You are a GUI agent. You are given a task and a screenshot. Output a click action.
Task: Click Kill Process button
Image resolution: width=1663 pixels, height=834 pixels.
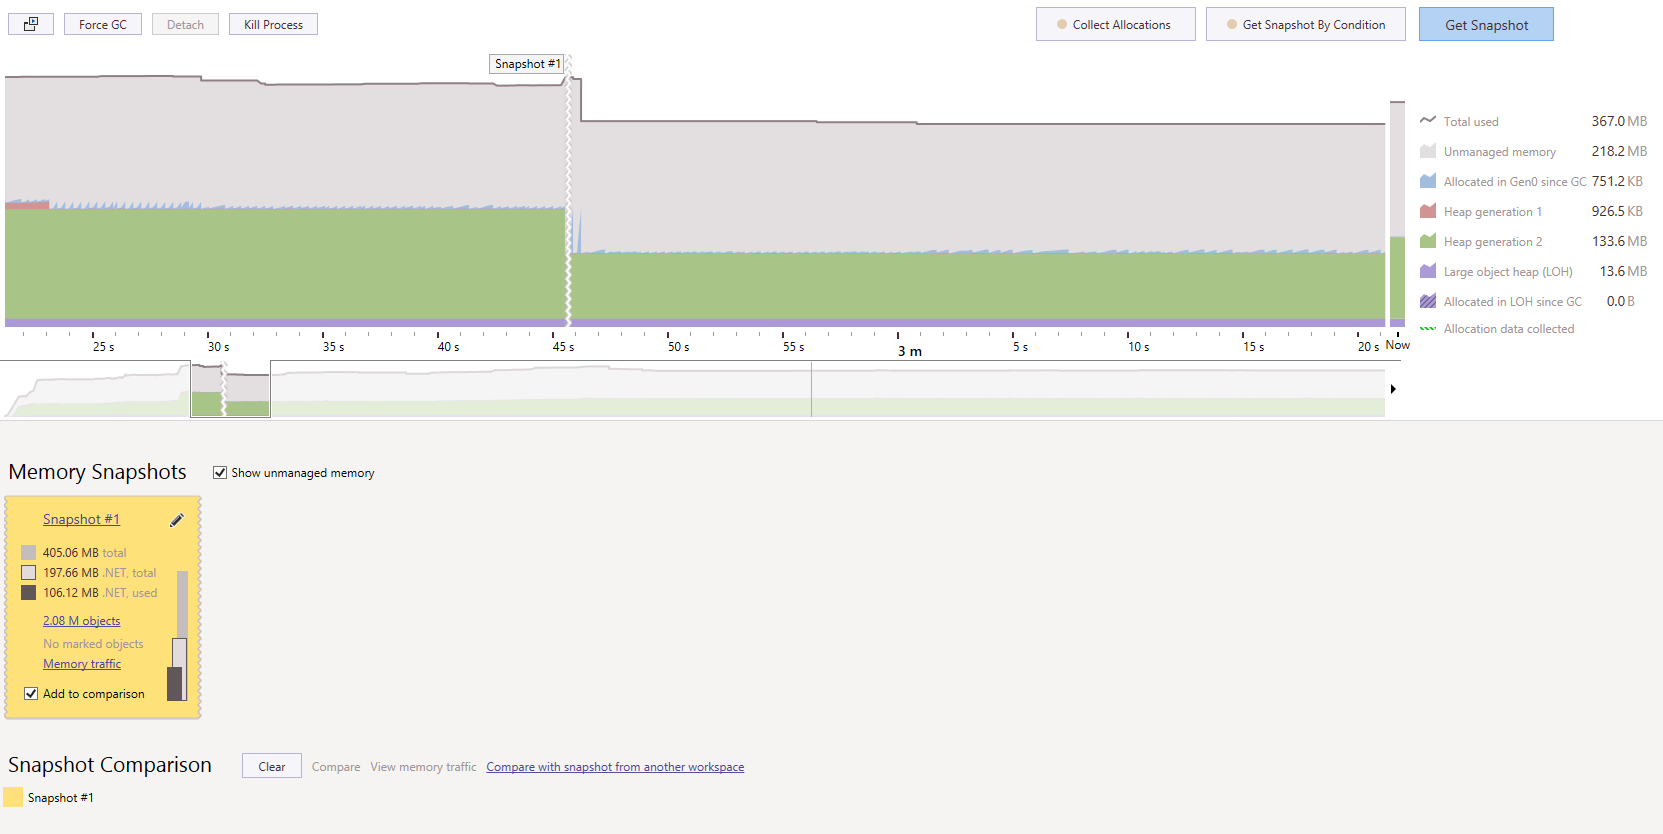pos(273,24)
